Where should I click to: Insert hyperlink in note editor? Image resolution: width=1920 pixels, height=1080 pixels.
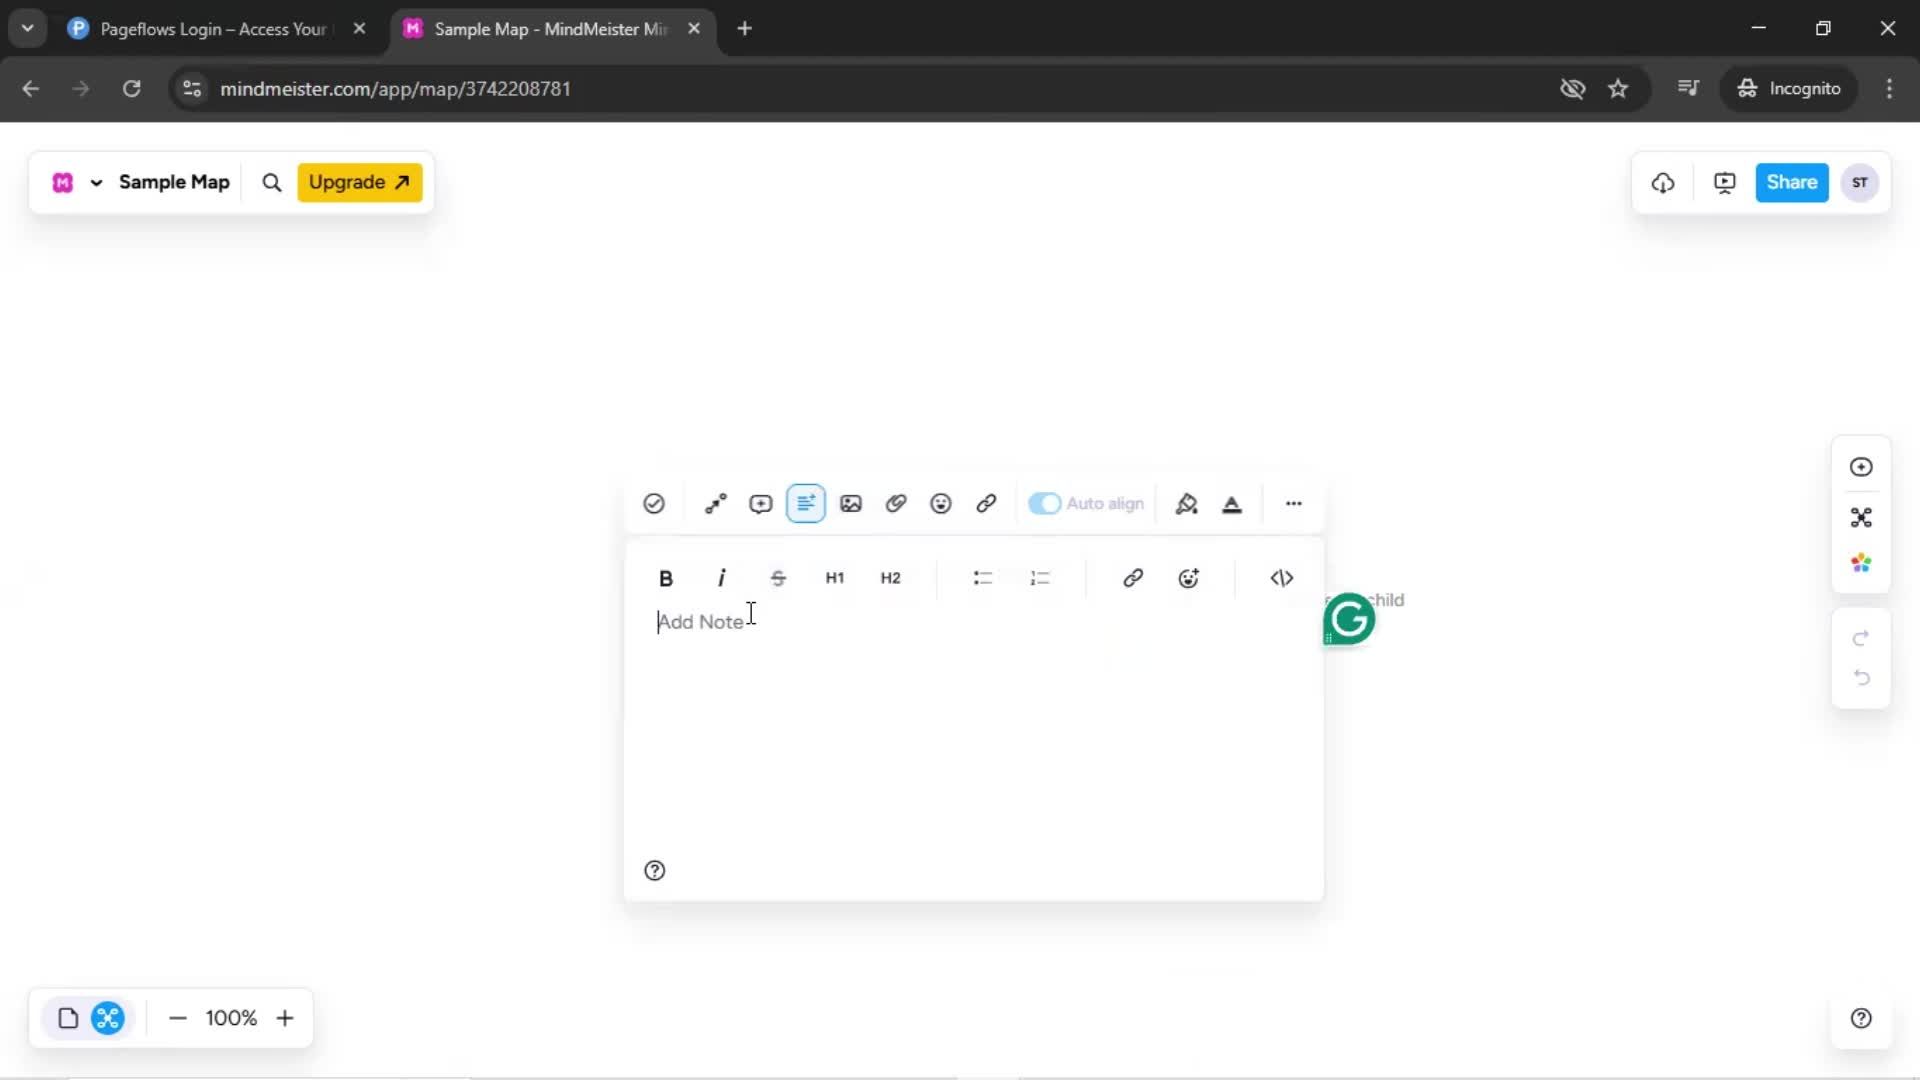(x=1133, y=578)
